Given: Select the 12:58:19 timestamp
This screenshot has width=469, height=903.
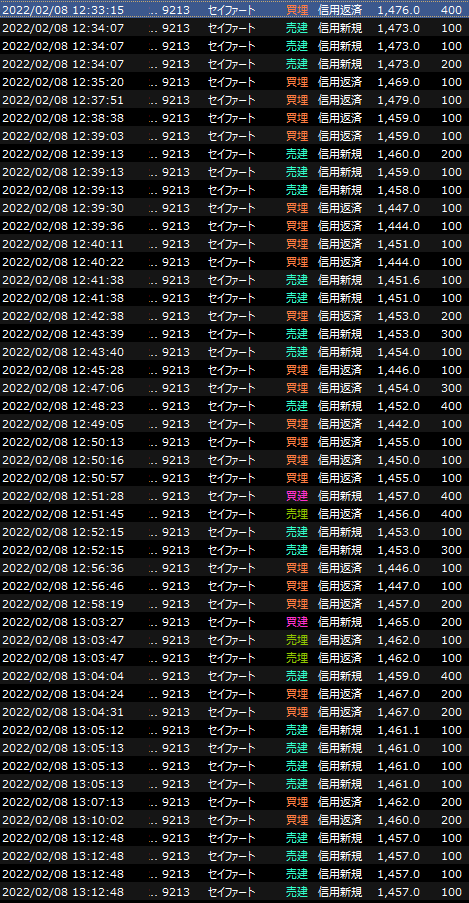Looking at the screenshot, I should click(63, 604).
